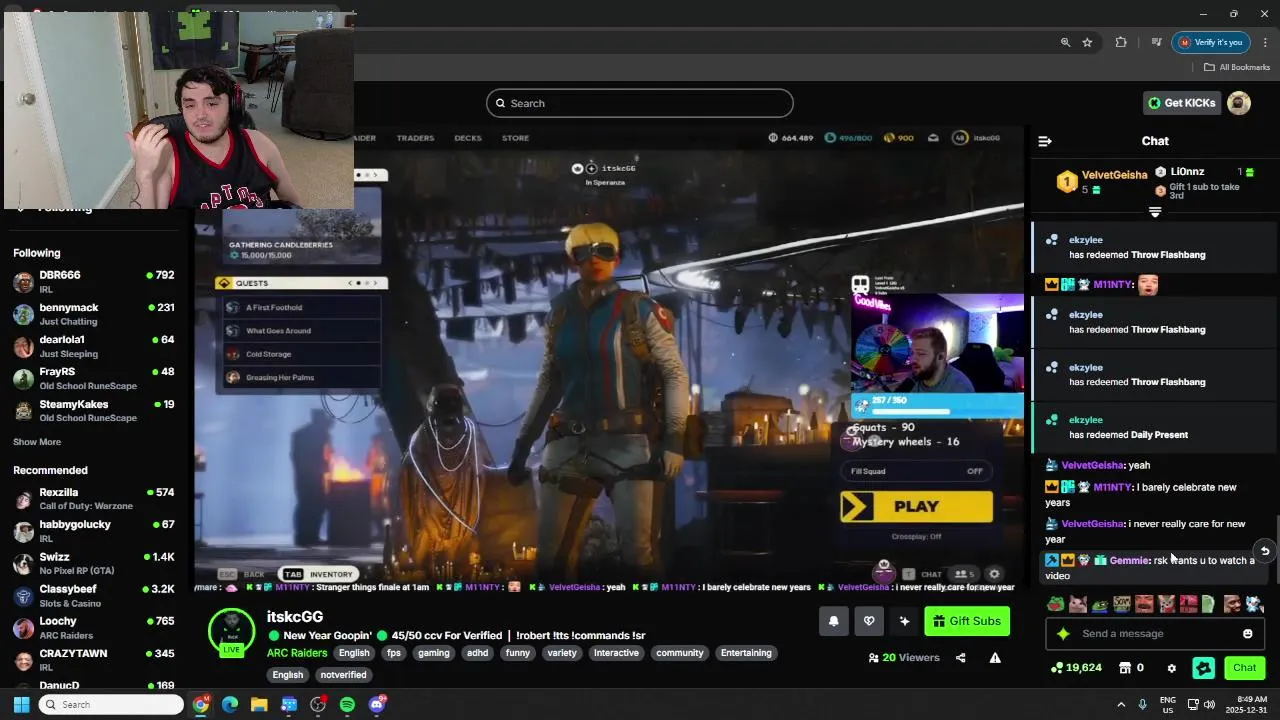Open File Explorer from the taskbar
The width and height of the screenshot is (1280, 720).
259,705
